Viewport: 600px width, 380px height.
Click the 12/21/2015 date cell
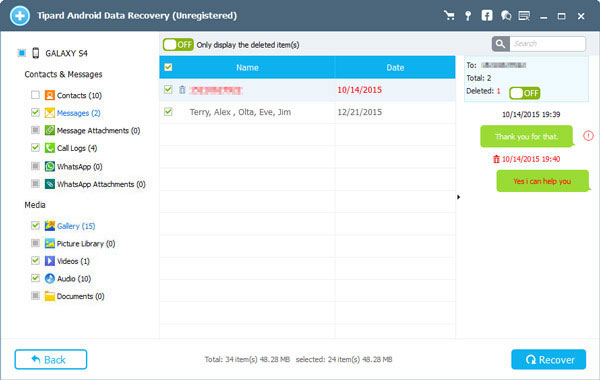pos(359,112)
